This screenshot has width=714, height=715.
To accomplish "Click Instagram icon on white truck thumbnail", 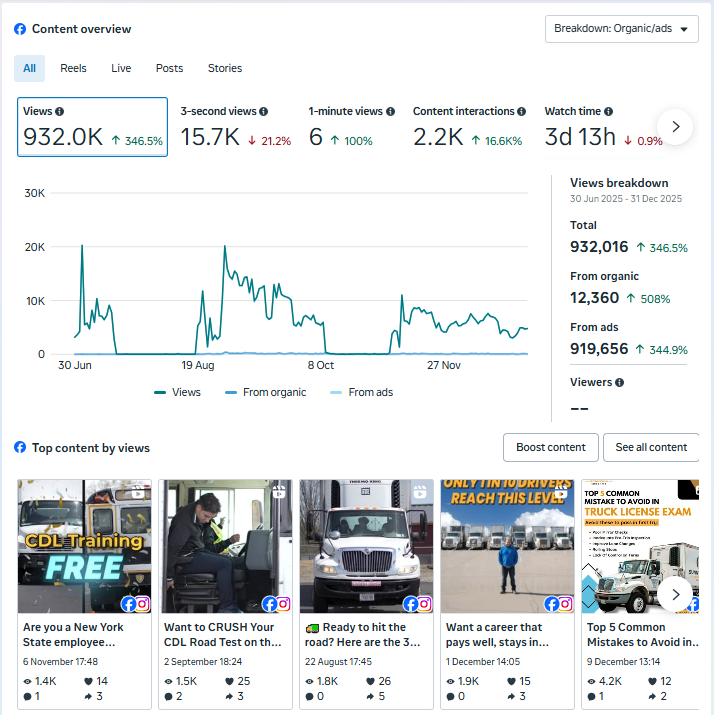I will (425, 604).
